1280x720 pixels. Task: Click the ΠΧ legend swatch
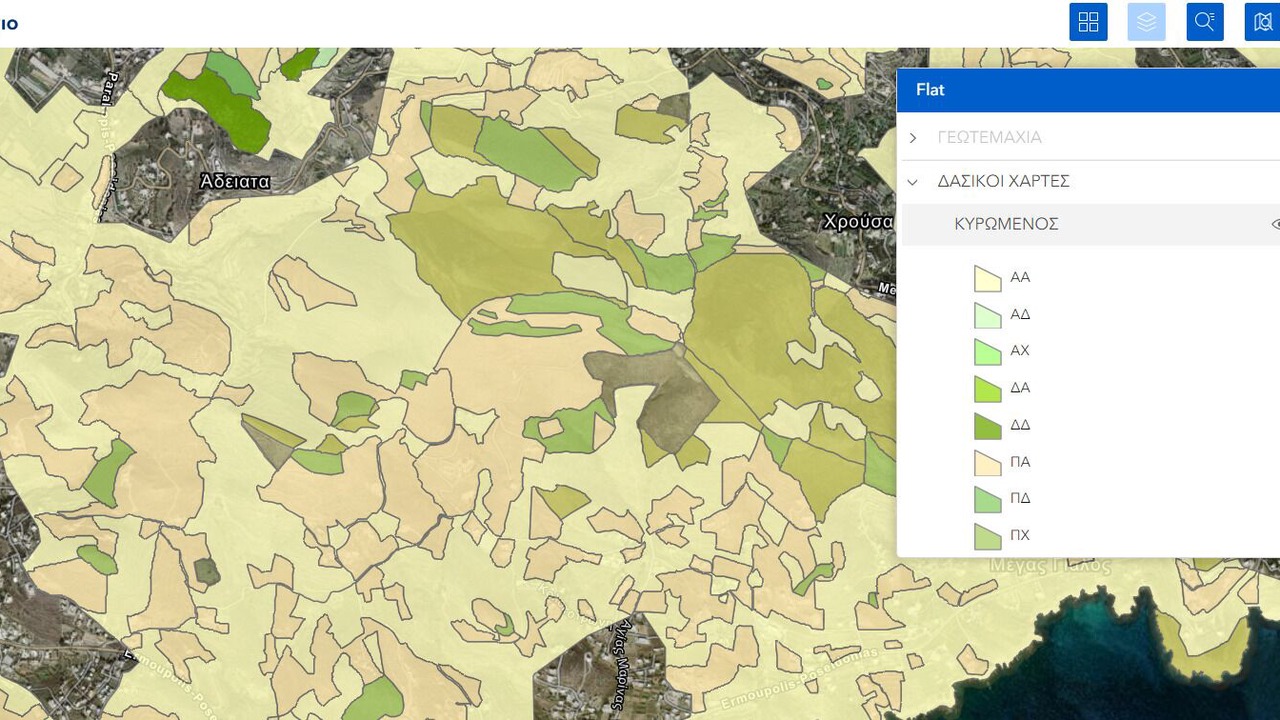coord(987,536)
